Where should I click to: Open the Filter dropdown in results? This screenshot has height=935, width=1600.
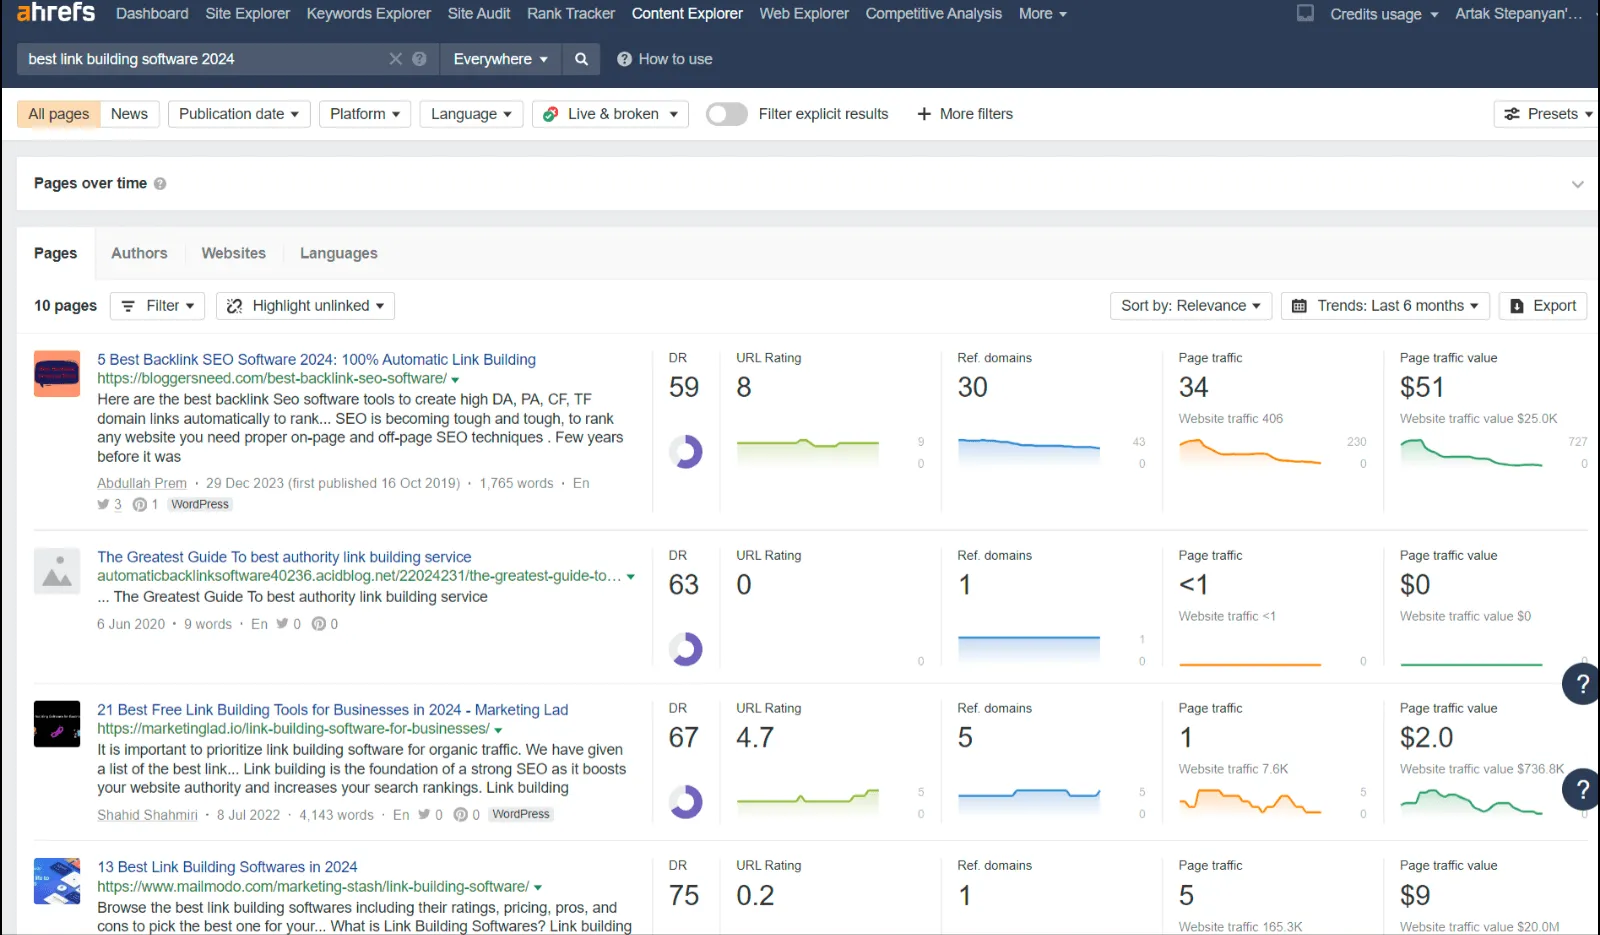point(158,306)
